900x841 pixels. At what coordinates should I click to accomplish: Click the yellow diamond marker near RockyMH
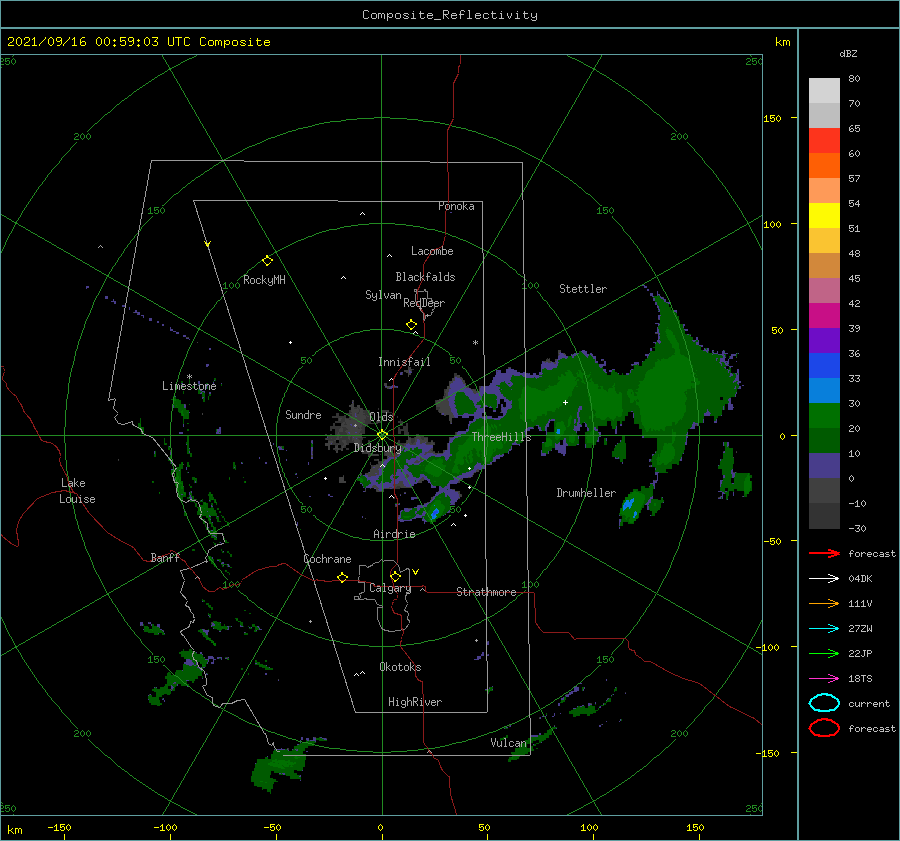(267, 261)
